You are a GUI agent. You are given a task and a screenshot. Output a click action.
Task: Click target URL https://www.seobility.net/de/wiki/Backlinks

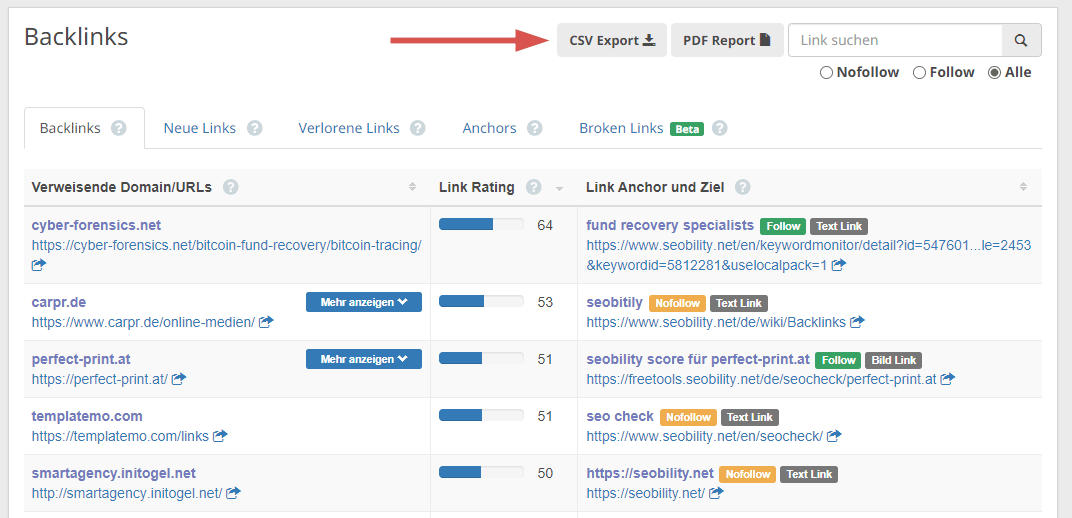click(x=716, y=321)
